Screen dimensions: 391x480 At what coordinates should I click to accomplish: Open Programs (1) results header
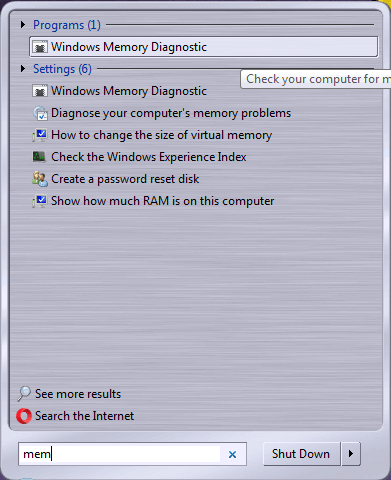pos(67,25)
